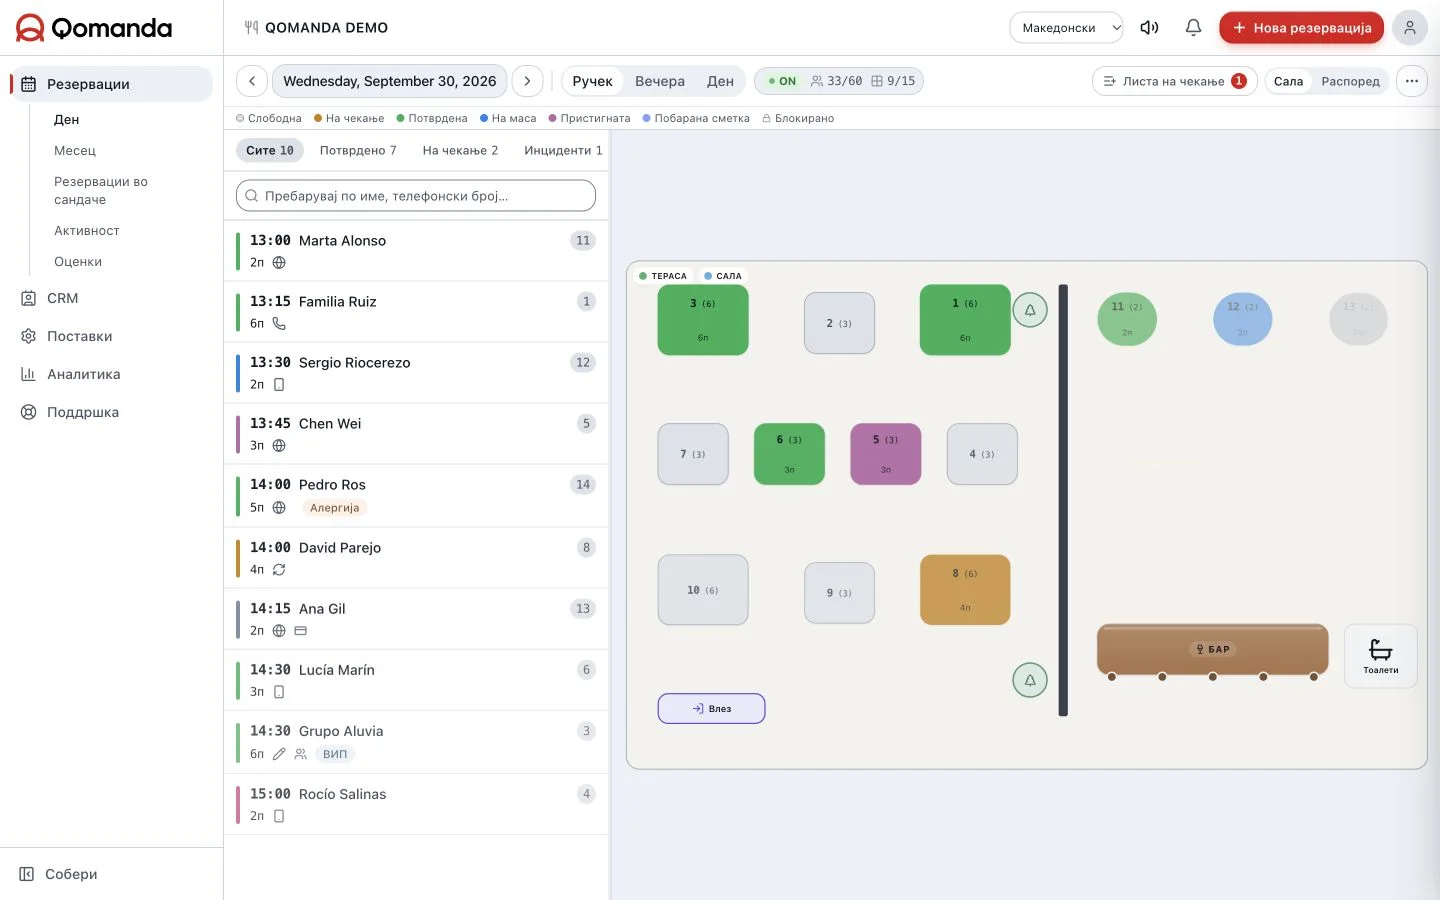Select orange table 8 on the floor plan
1440x900 pixels.
tap(965, 590)
